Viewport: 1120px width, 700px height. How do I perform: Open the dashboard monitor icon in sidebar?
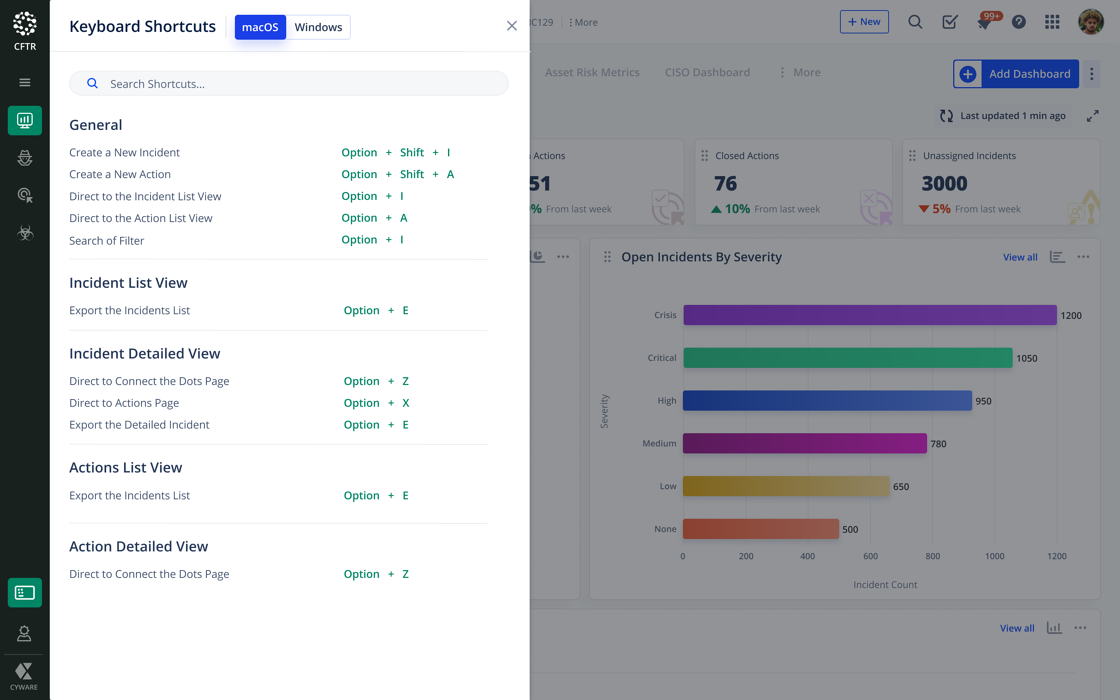click(x=25, y=121)
